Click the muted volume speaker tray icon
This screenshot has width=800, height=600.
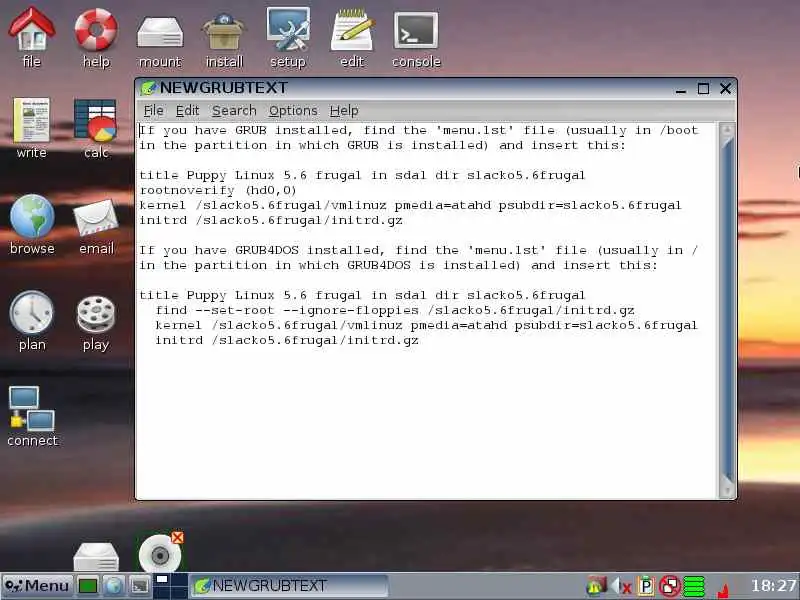coord(621,586)
